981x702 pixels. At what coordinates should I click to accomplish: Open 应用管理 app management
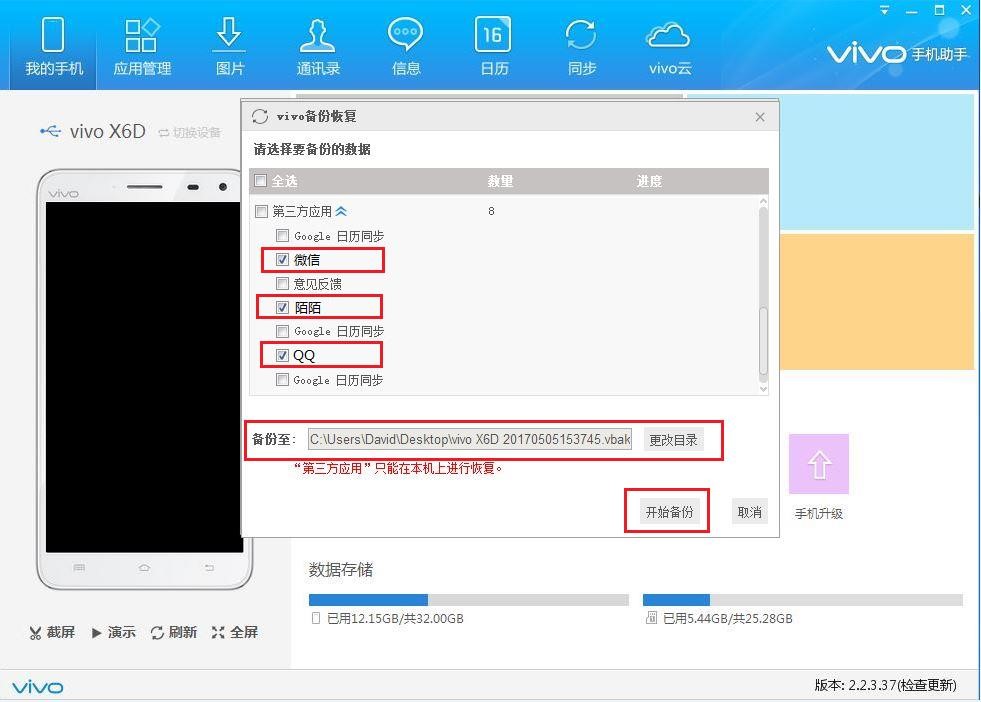(x=142, y=46)
